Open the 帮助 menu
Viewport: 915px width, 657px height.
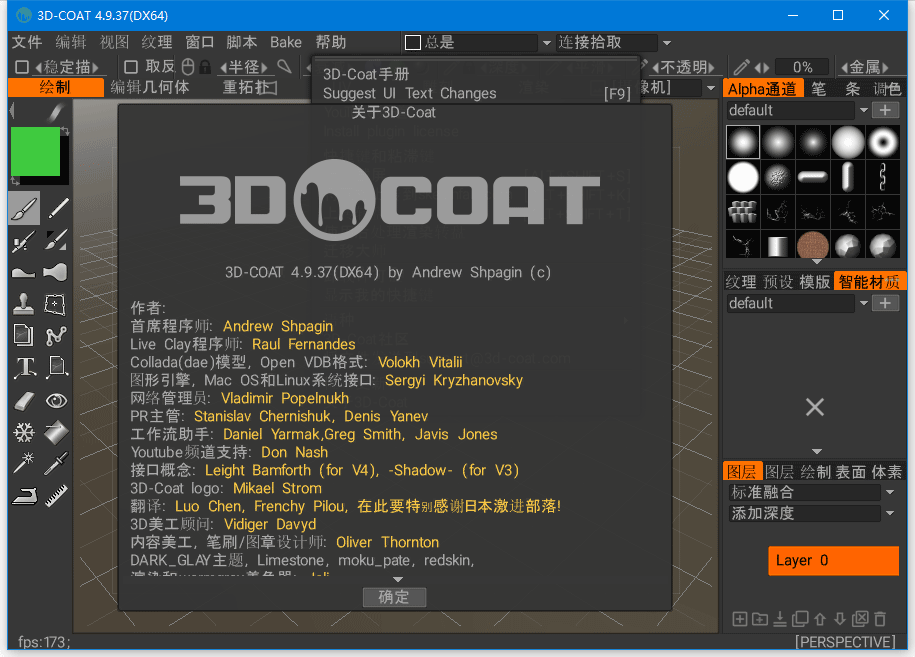point(331,43)
